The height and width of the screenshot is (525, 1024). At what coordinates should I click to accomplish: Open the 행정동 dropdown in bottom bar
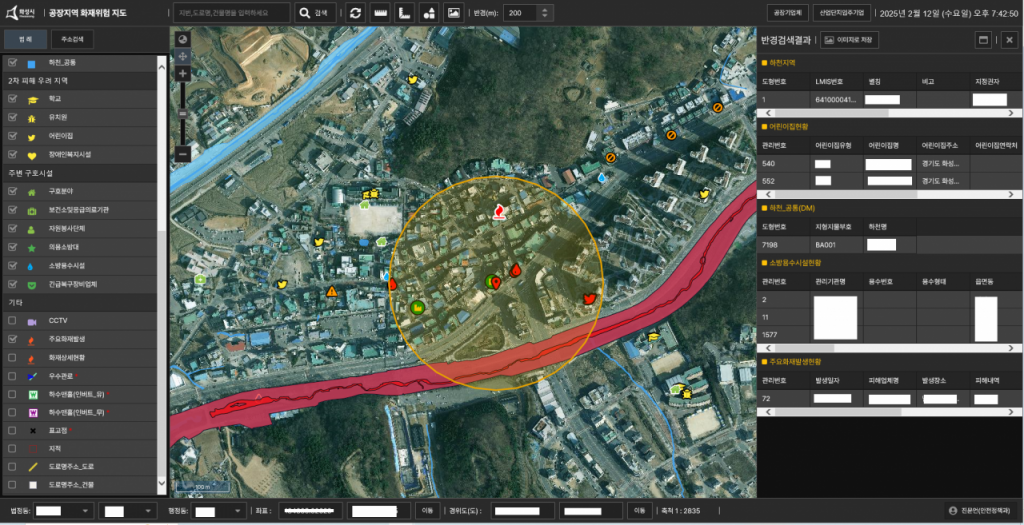tap(218, 510)
